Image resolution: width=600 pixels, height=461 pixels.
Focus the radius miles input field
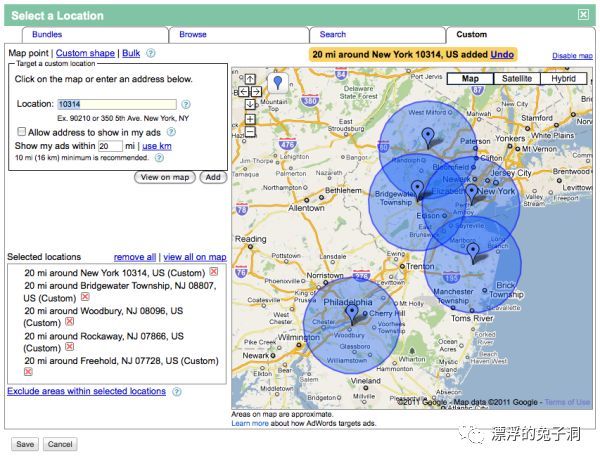(x=110, y=146)
